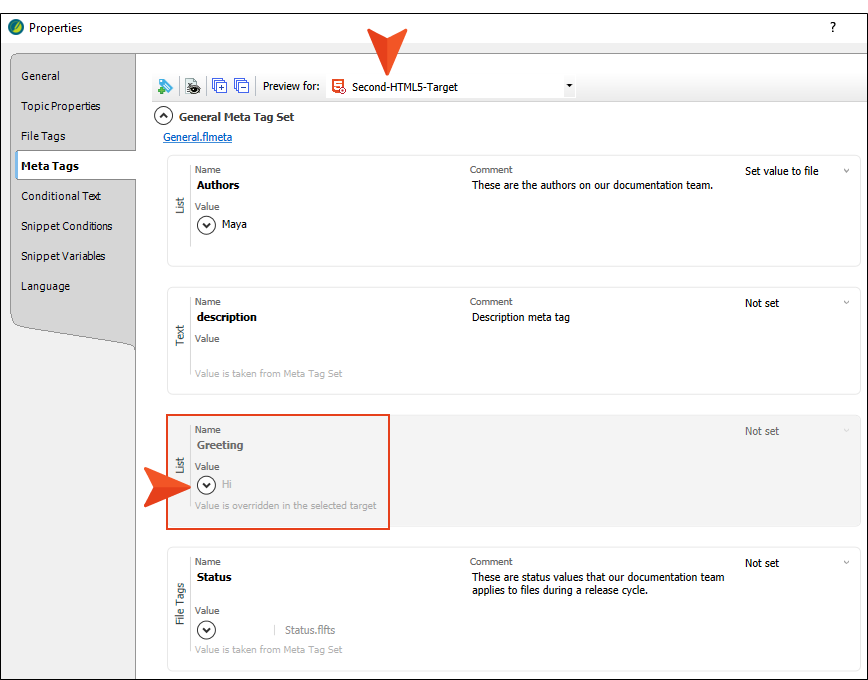Switch to the Conditional Text tab
The height and width of the screenshot is (680, 868).
(61, 196)
